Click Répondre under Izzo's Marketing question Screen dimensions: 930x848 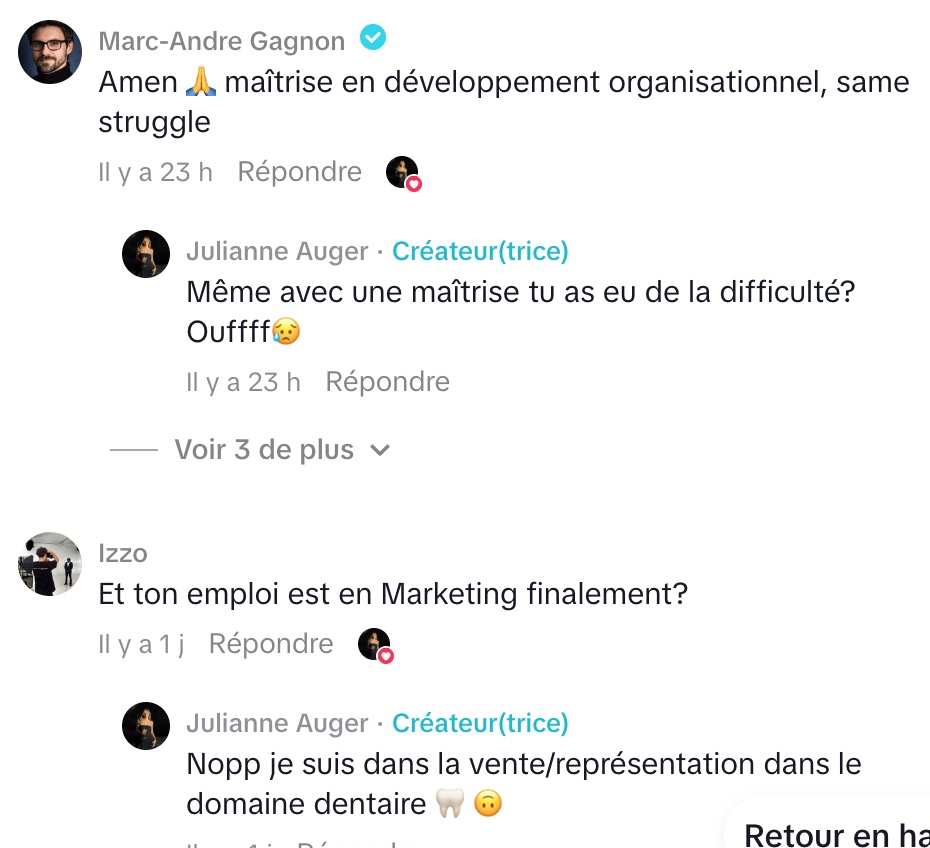coord(271,644)
